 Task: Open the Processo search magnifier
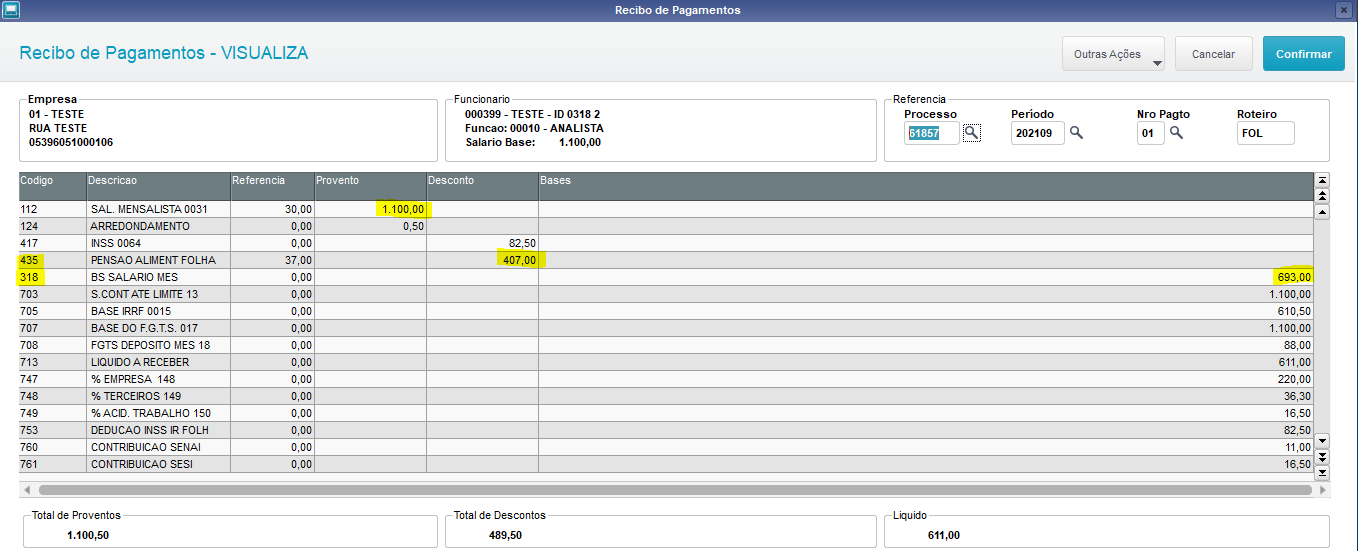(x=972, y=133)
